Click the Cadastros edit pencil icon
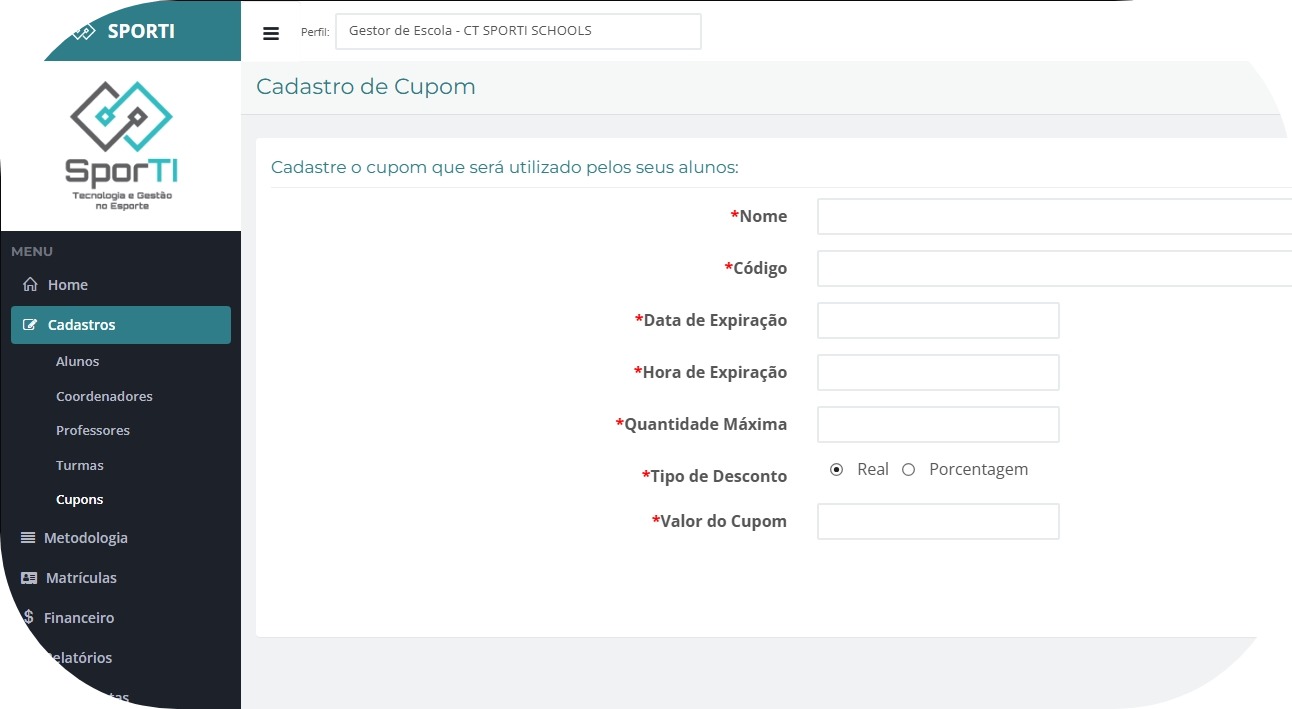This screenshot has width=1292, height=709. point(30,325)
